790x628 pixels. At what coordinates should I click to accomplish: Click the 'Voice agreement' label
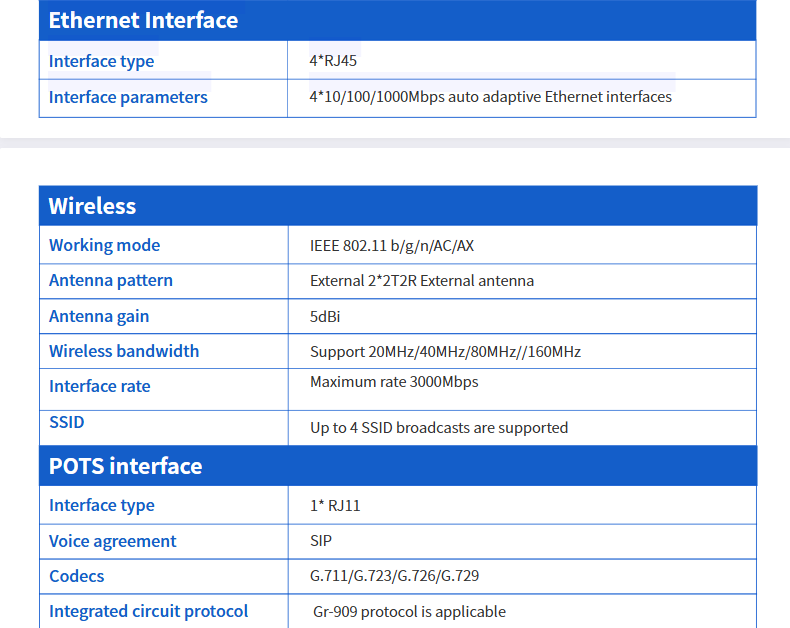coord(112,541)
